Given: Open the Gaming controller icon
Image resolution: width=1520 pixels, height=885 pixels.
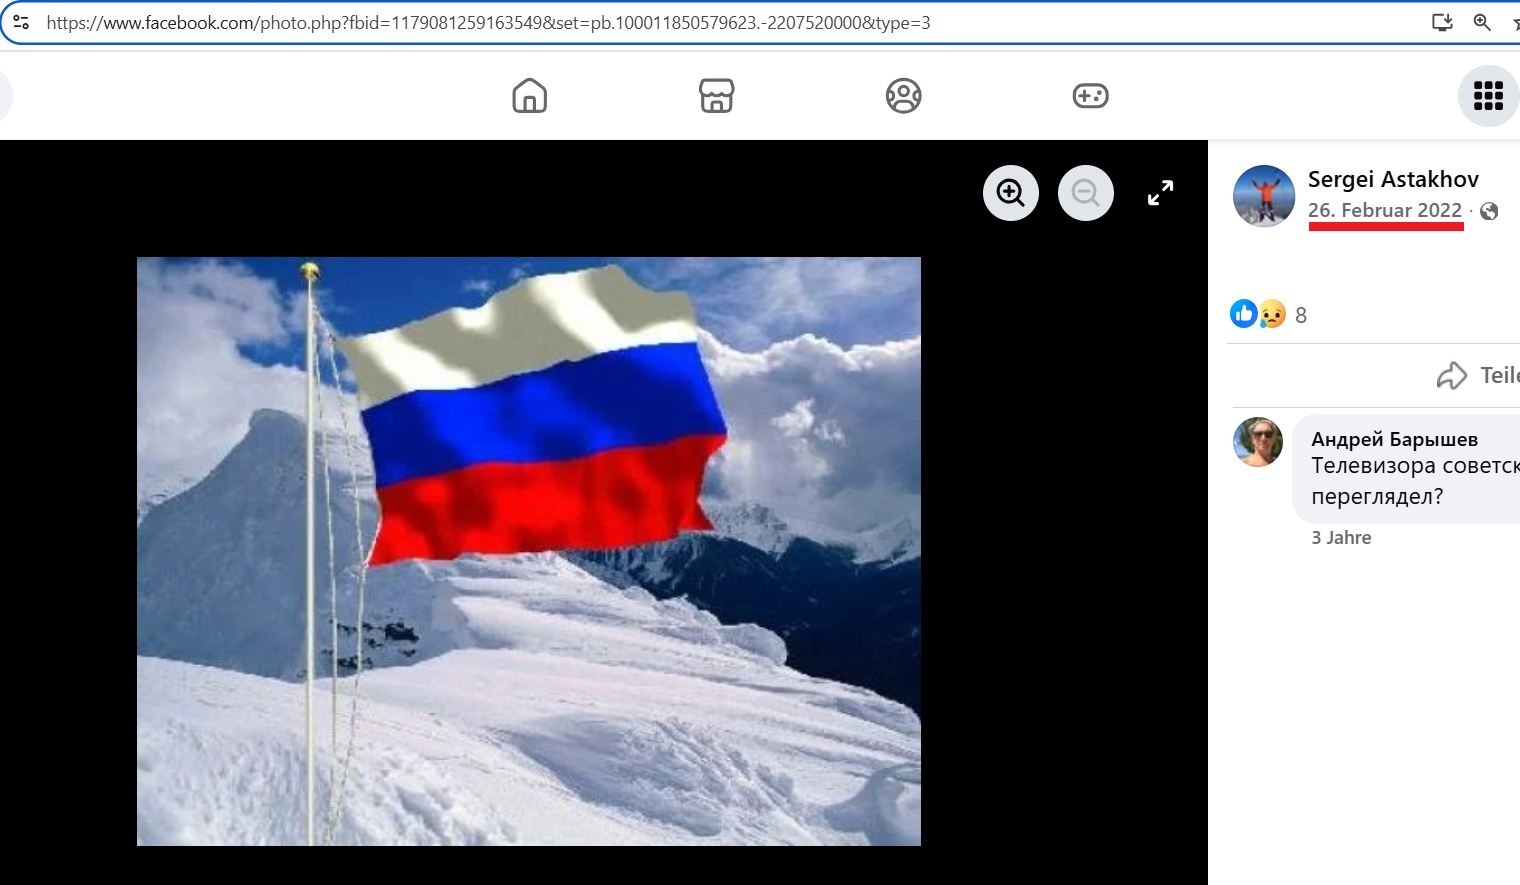Looking at the screenshot, I should [x=1090, y=96].
